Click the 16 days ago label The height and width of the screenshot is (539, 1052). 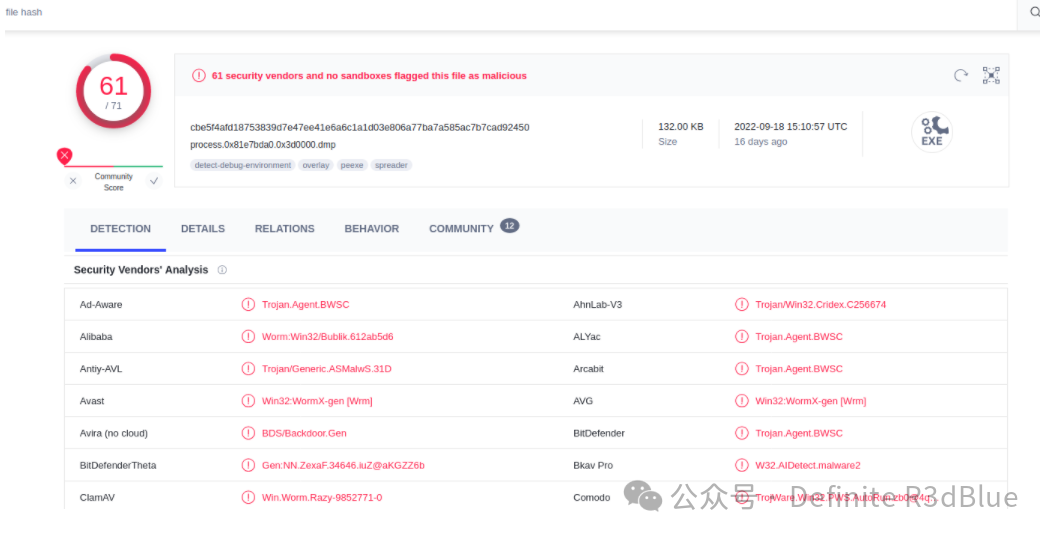[761, 142]
